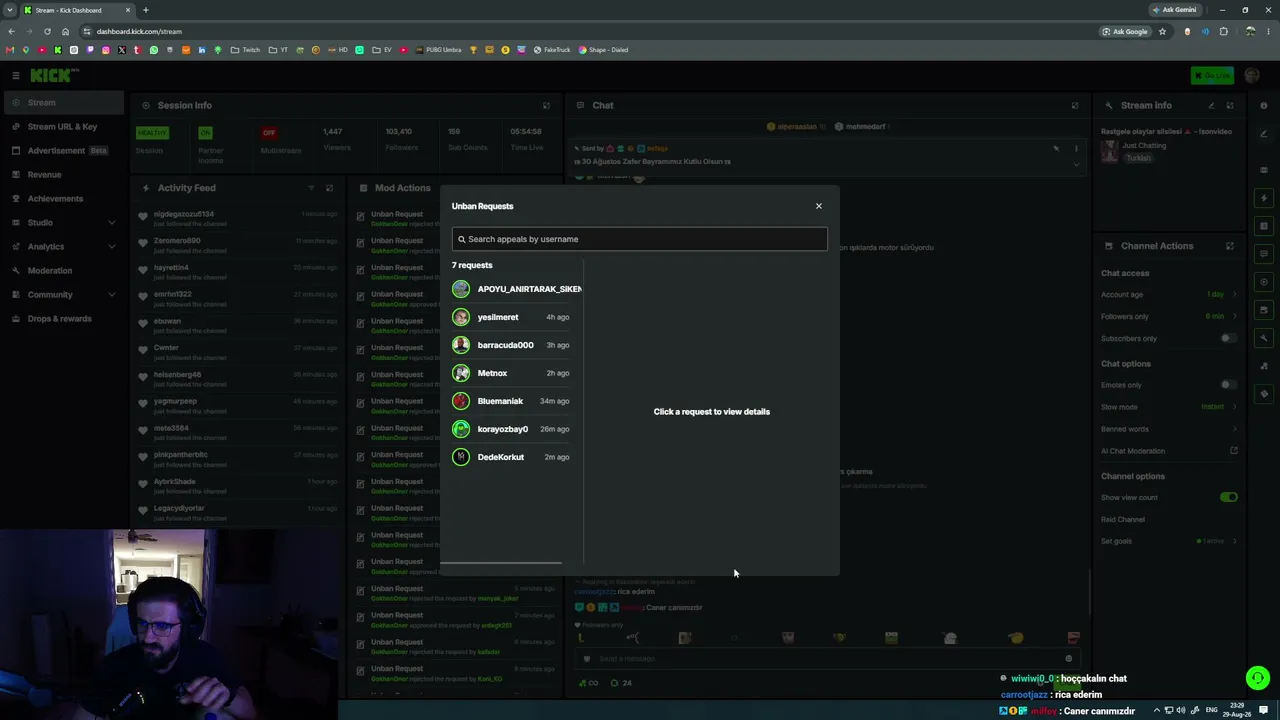The width and height of the screenshot is (1280, 720).
Task: Open Banned words settings
Action: point(1169,429)
